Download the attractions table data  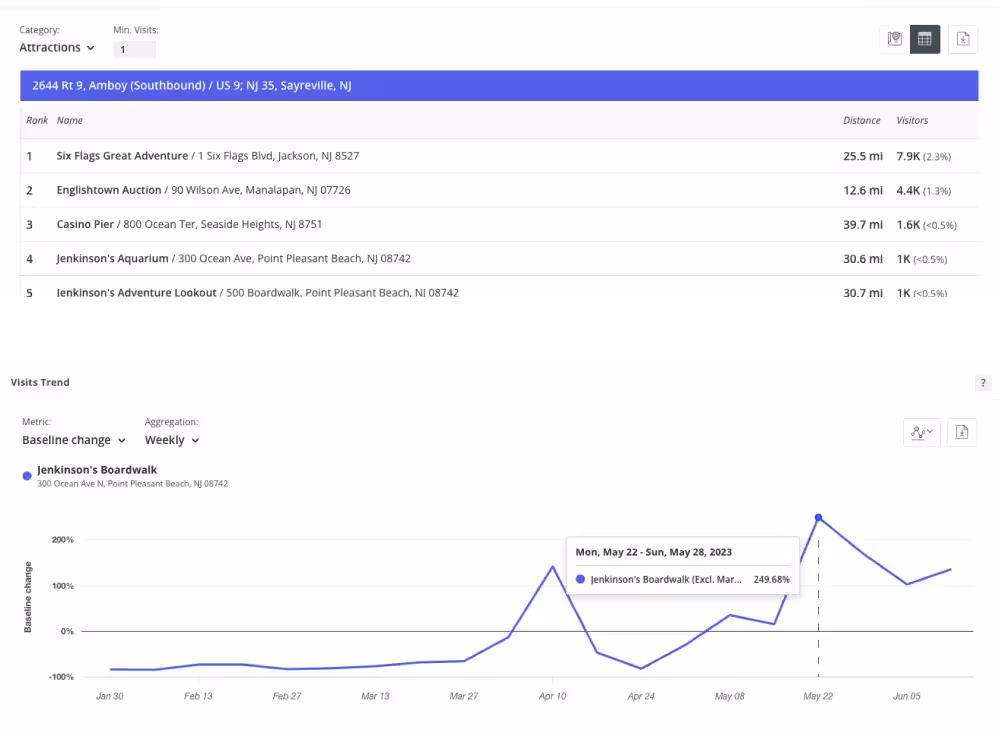tap(963, 39)
